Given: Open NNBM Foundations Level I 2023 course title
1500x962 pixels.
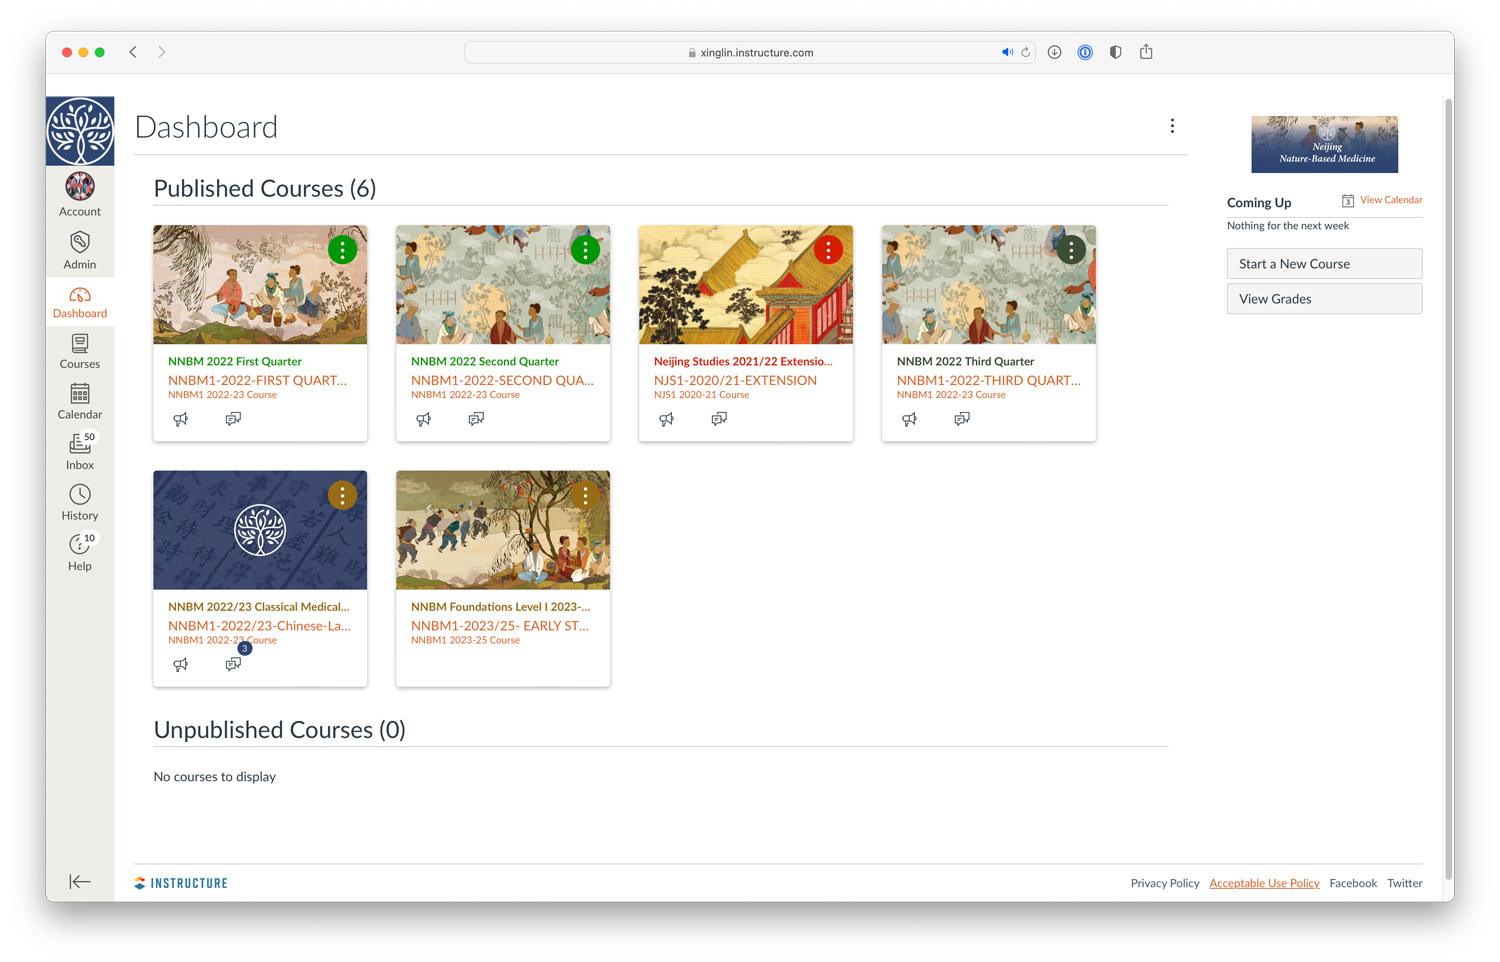Looking at the screenshot, I should tap(501, 606).
